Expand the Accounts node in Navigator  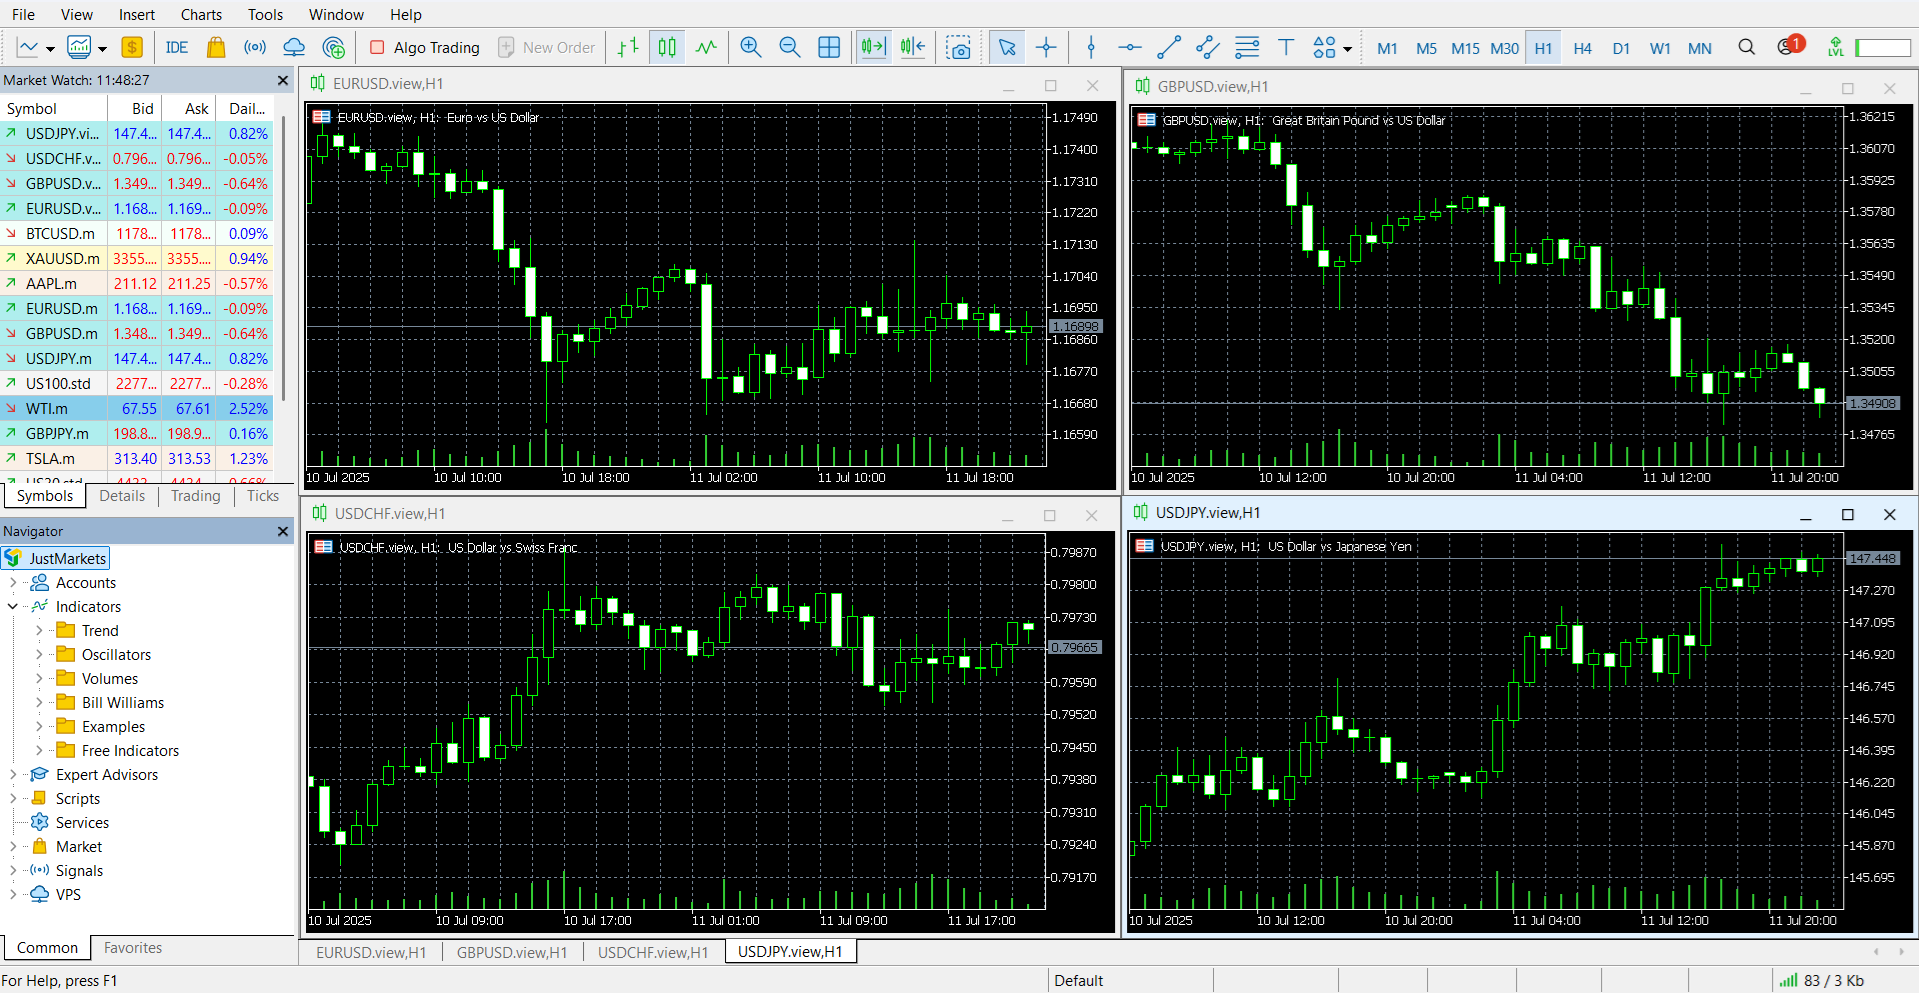tap(13, 583)
